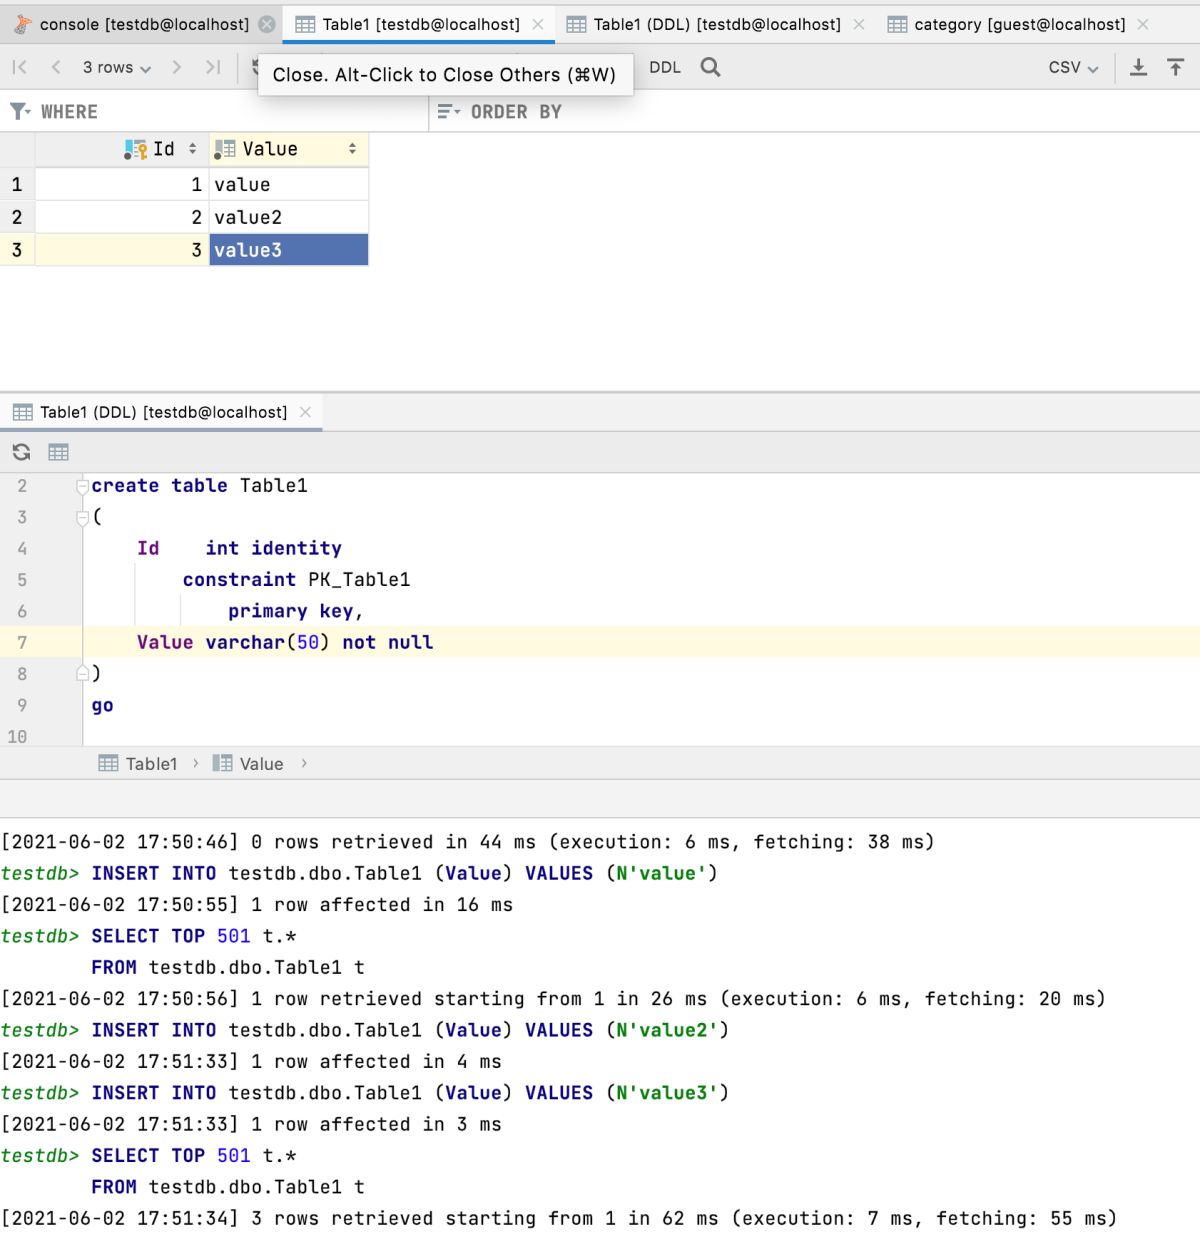Click the Value column sort arrows
1200x1249 pixels.
point(353,149)
